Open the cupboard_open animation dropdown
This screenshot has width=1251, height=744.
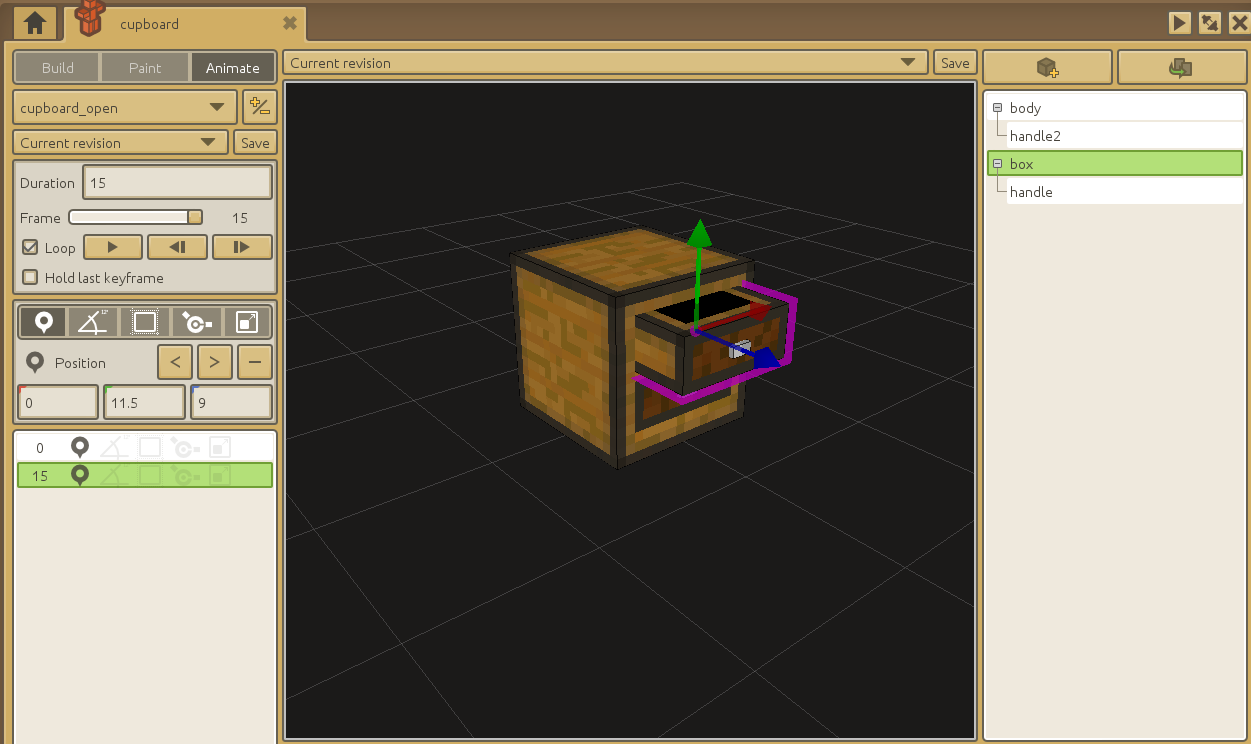[124, 108]
